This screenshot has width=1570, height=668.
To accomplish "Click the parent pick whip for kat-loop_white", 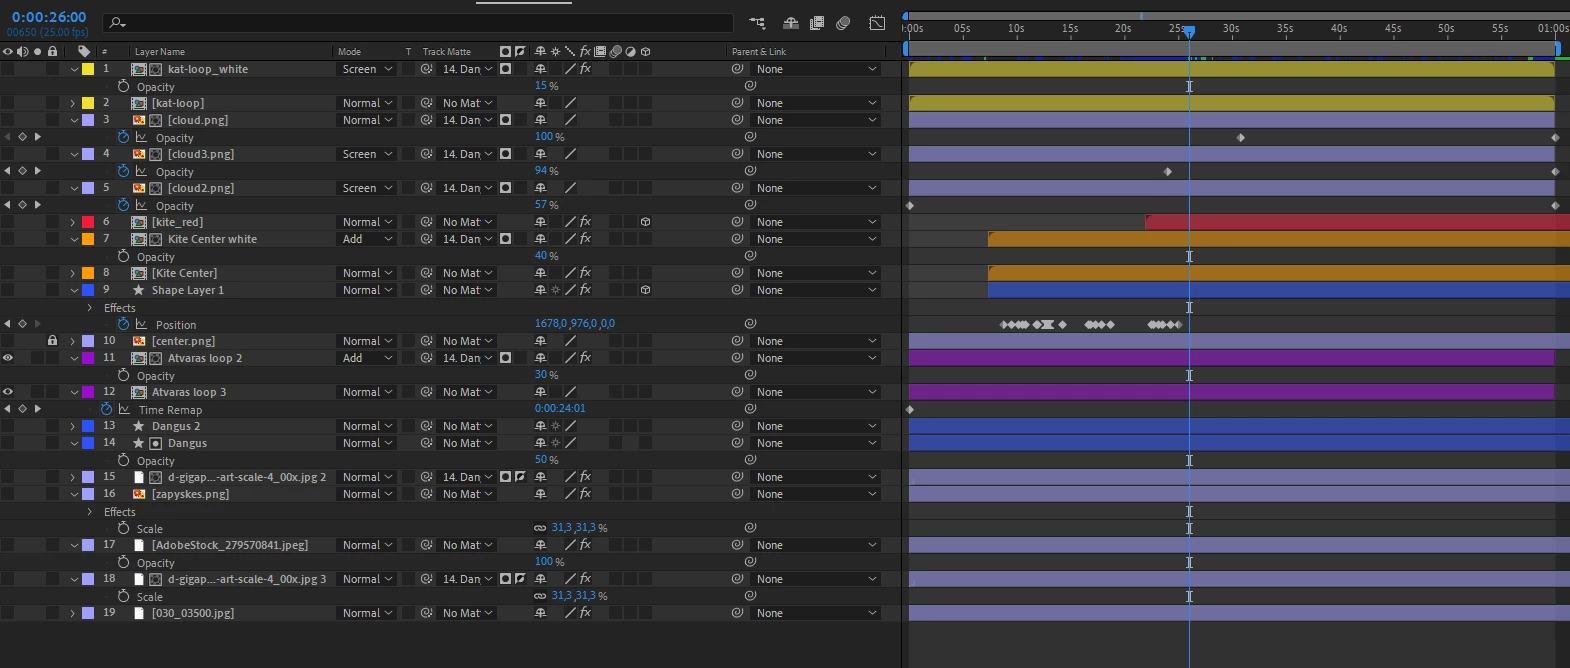I will click(737, 69).
